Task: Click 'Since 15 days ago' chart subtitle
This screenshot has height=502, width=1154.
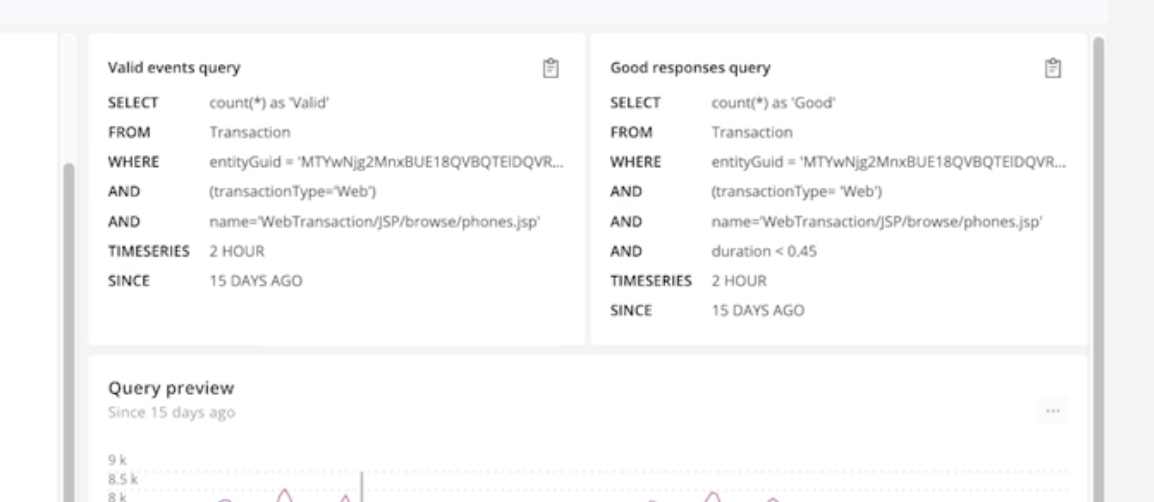Action: click(x=171, y=412)
